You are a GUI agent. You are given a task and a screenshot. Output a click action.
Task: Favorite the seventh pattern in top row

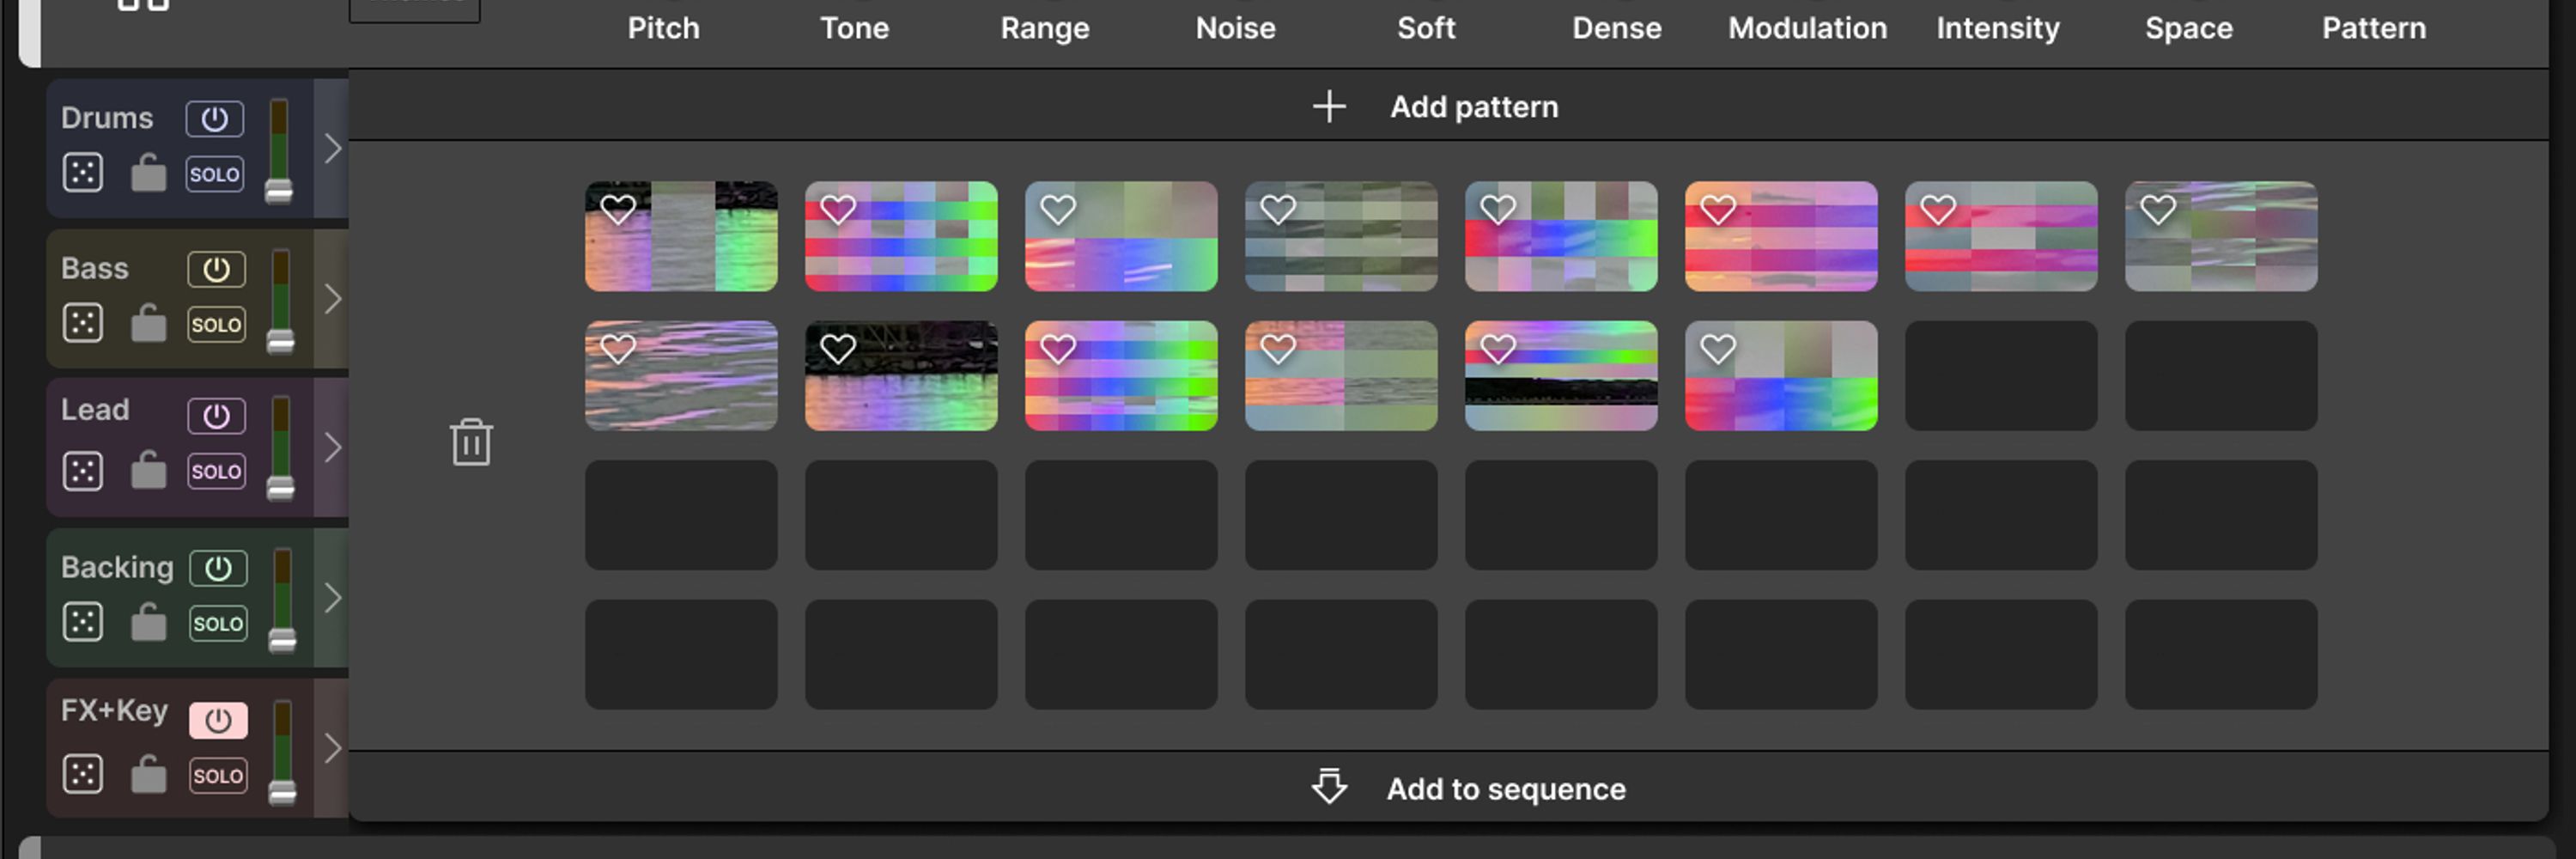point(1938,209)
